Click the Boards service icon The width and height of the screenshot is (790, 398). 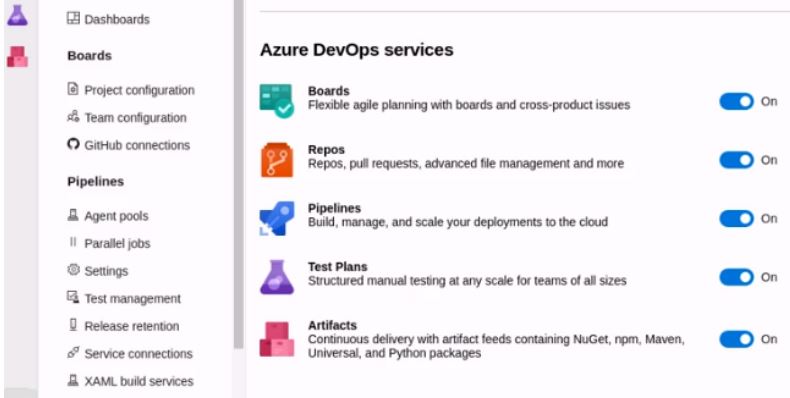pos(277,100)
